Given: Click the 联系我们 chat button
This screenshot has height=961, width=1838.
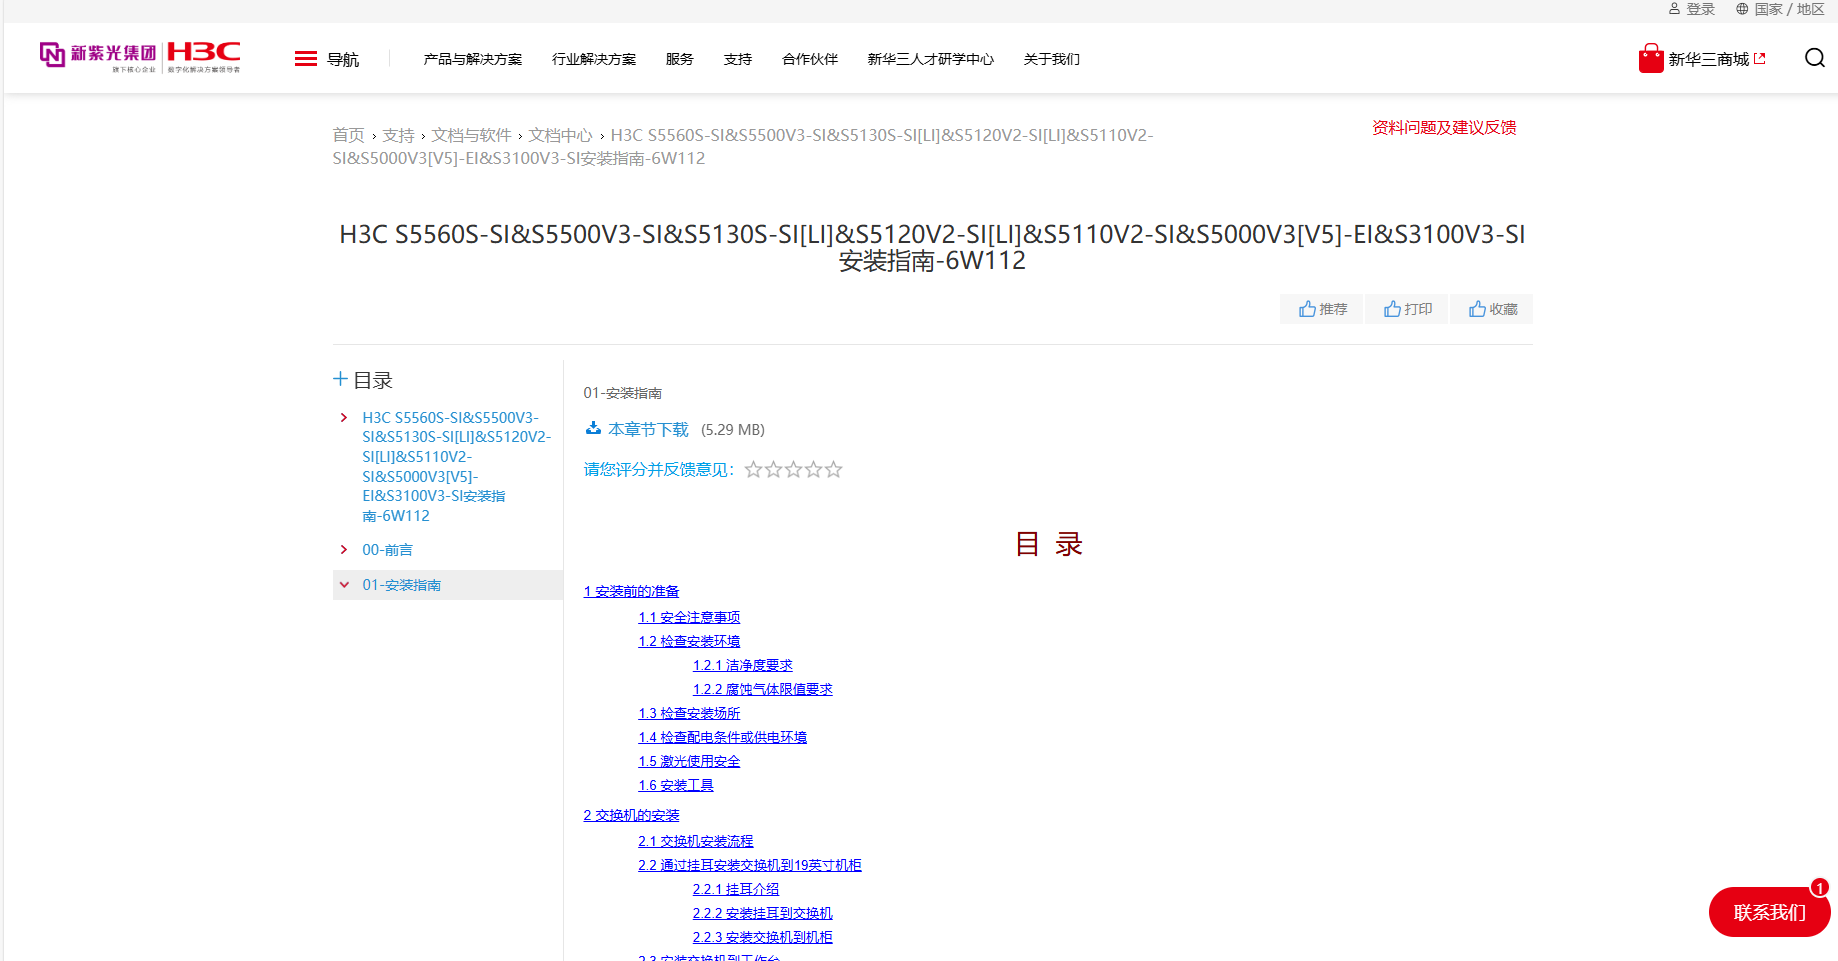Looking at the screenshot, I should point(1769,912).
